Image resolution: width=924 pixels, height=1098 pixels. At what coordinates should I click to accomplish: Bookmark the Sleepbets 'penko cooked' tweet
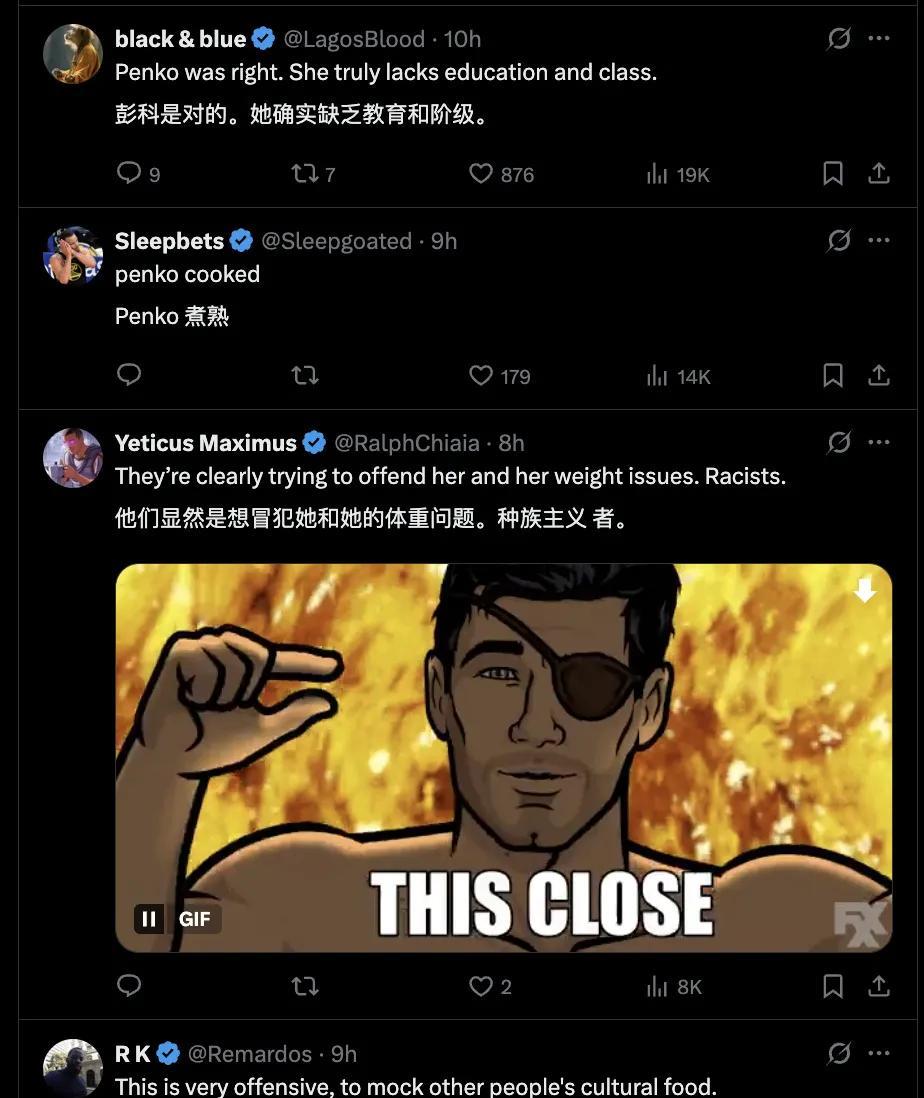(832, 375)
